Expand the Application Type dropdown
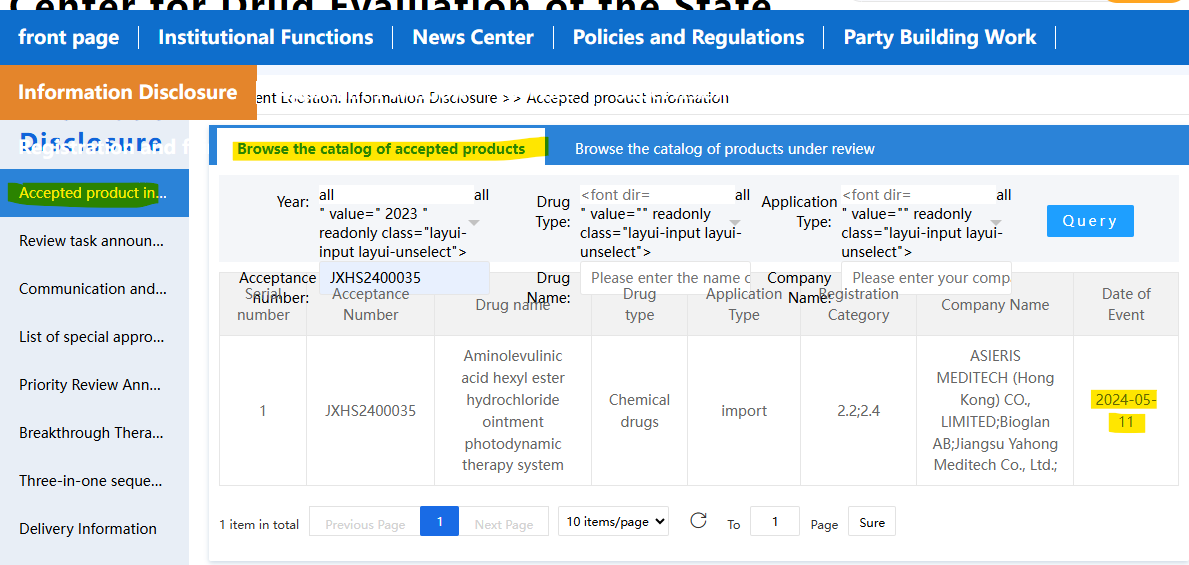The image size is (1189, 565). [x=996, y=223]
